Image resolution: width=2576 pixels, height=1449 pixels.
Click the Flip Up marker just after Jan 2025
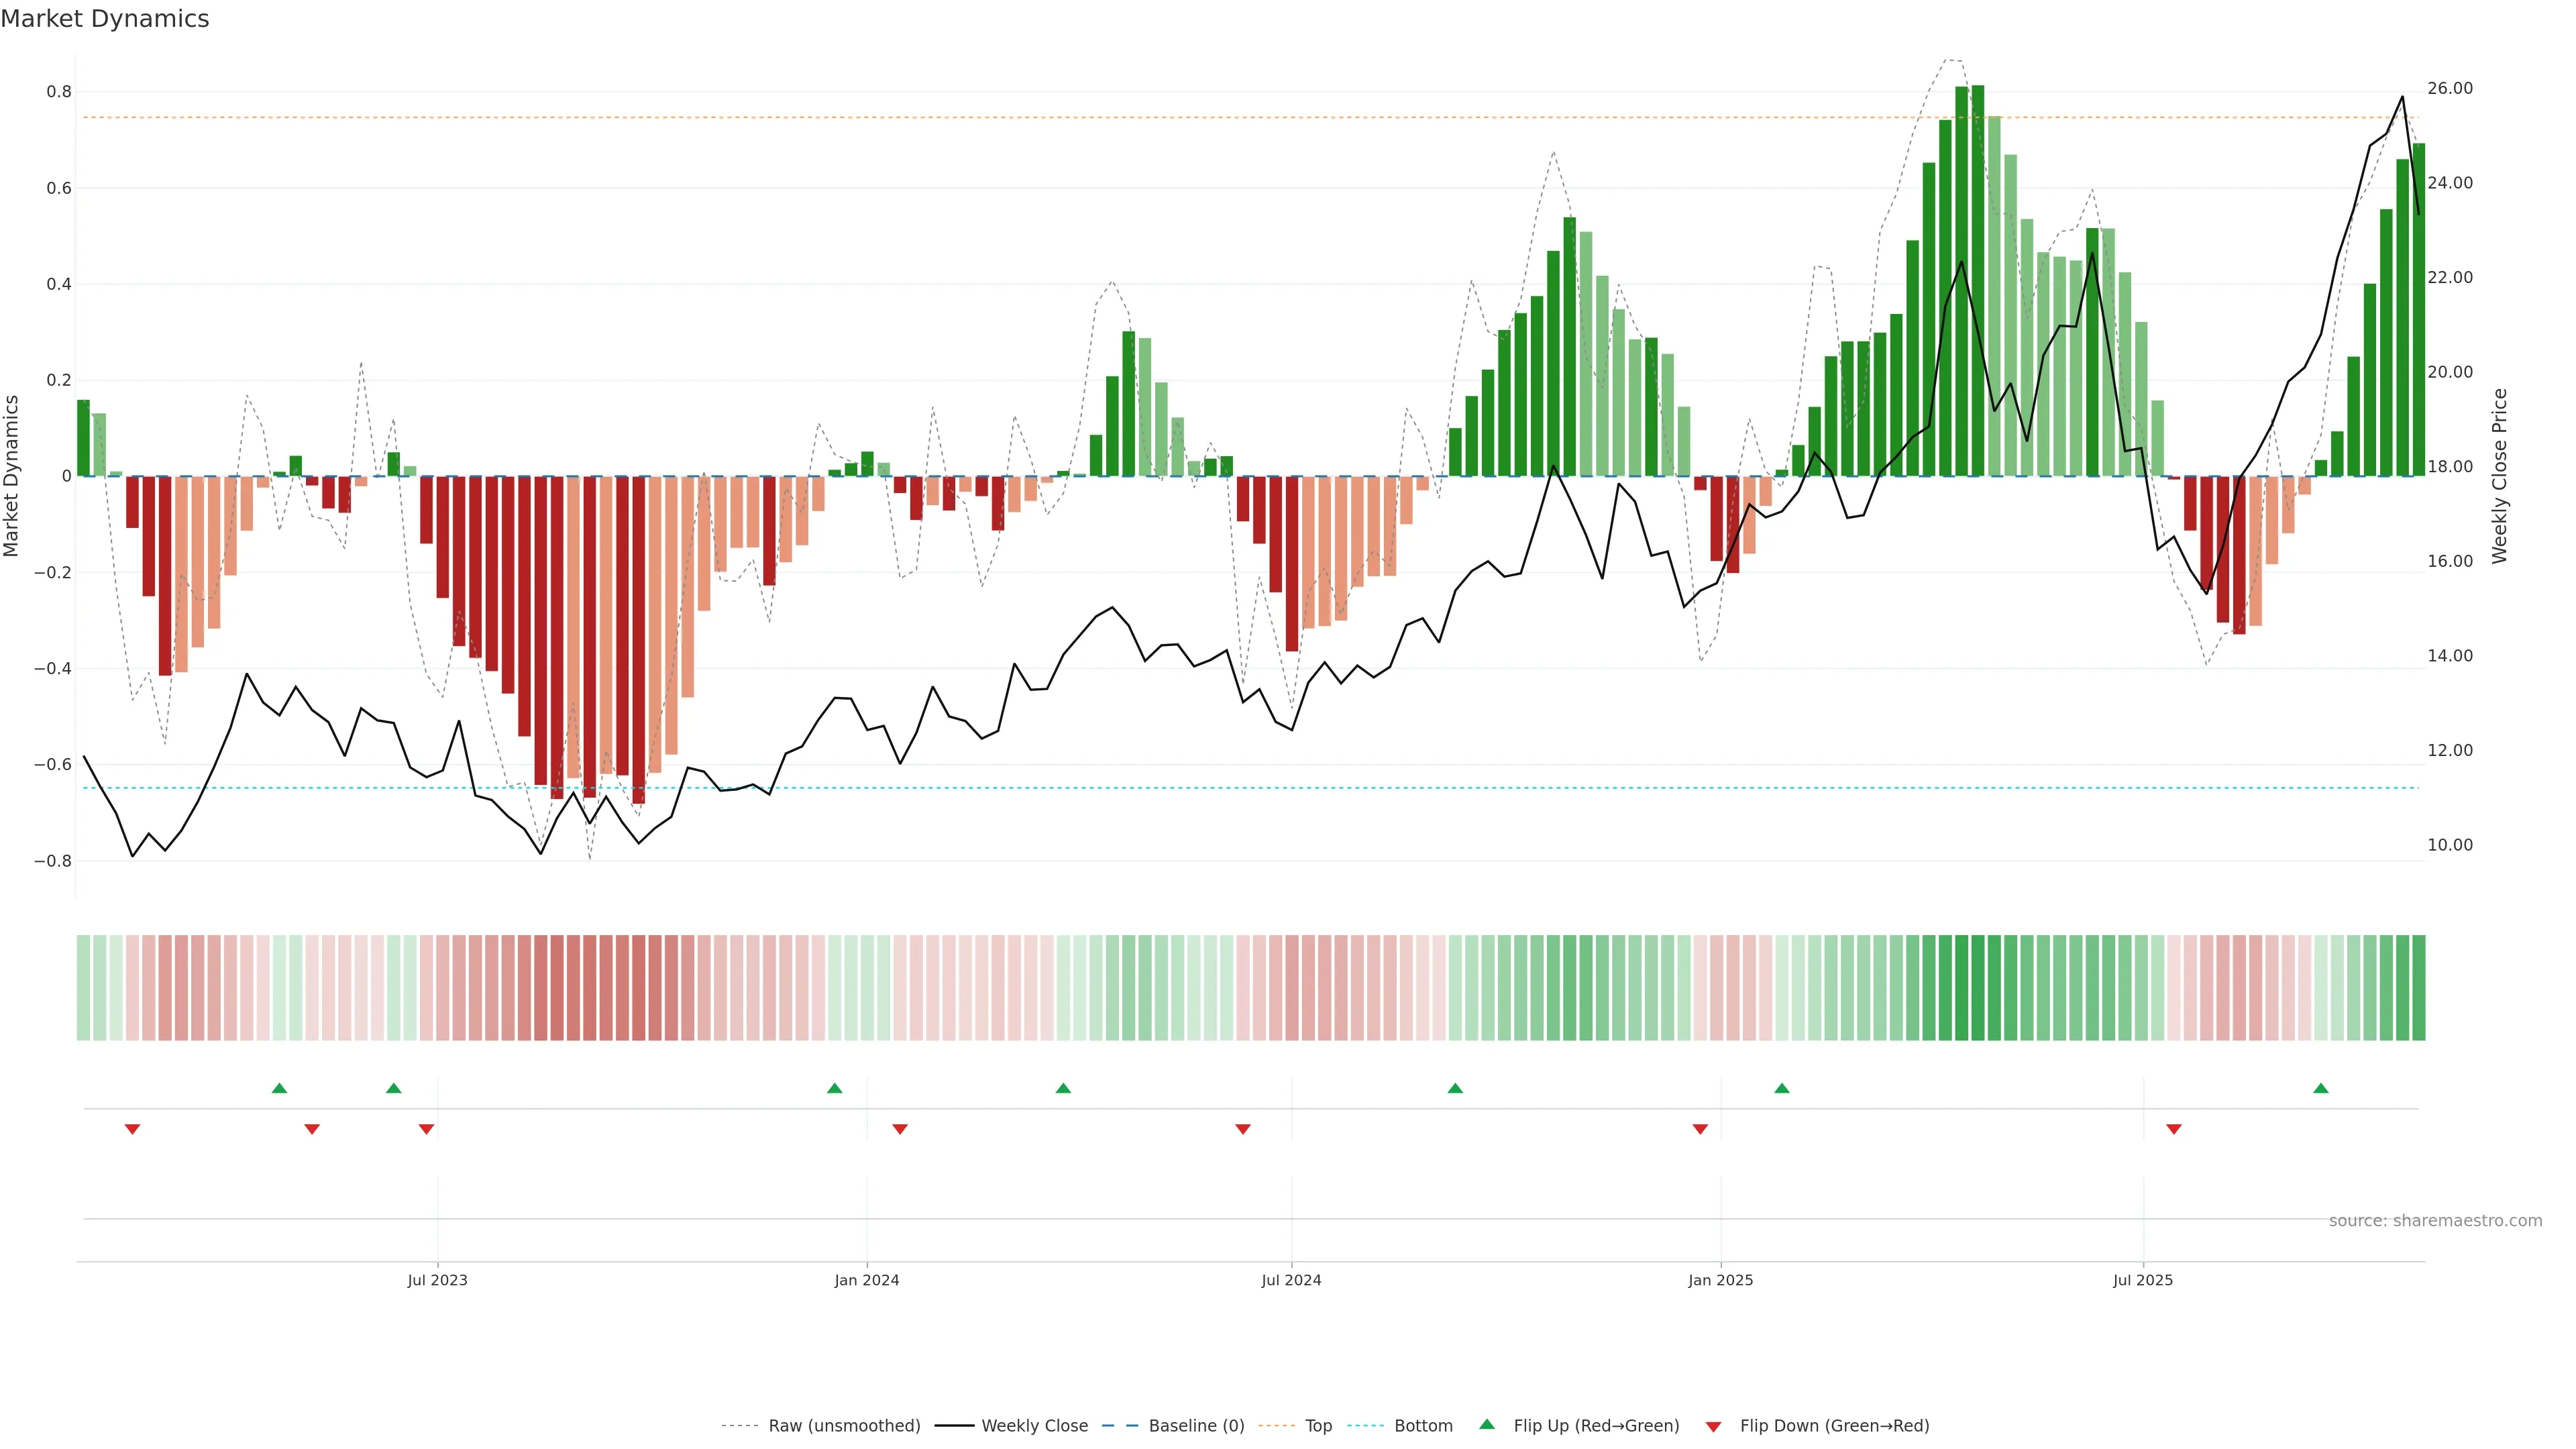[1782, 1088]
